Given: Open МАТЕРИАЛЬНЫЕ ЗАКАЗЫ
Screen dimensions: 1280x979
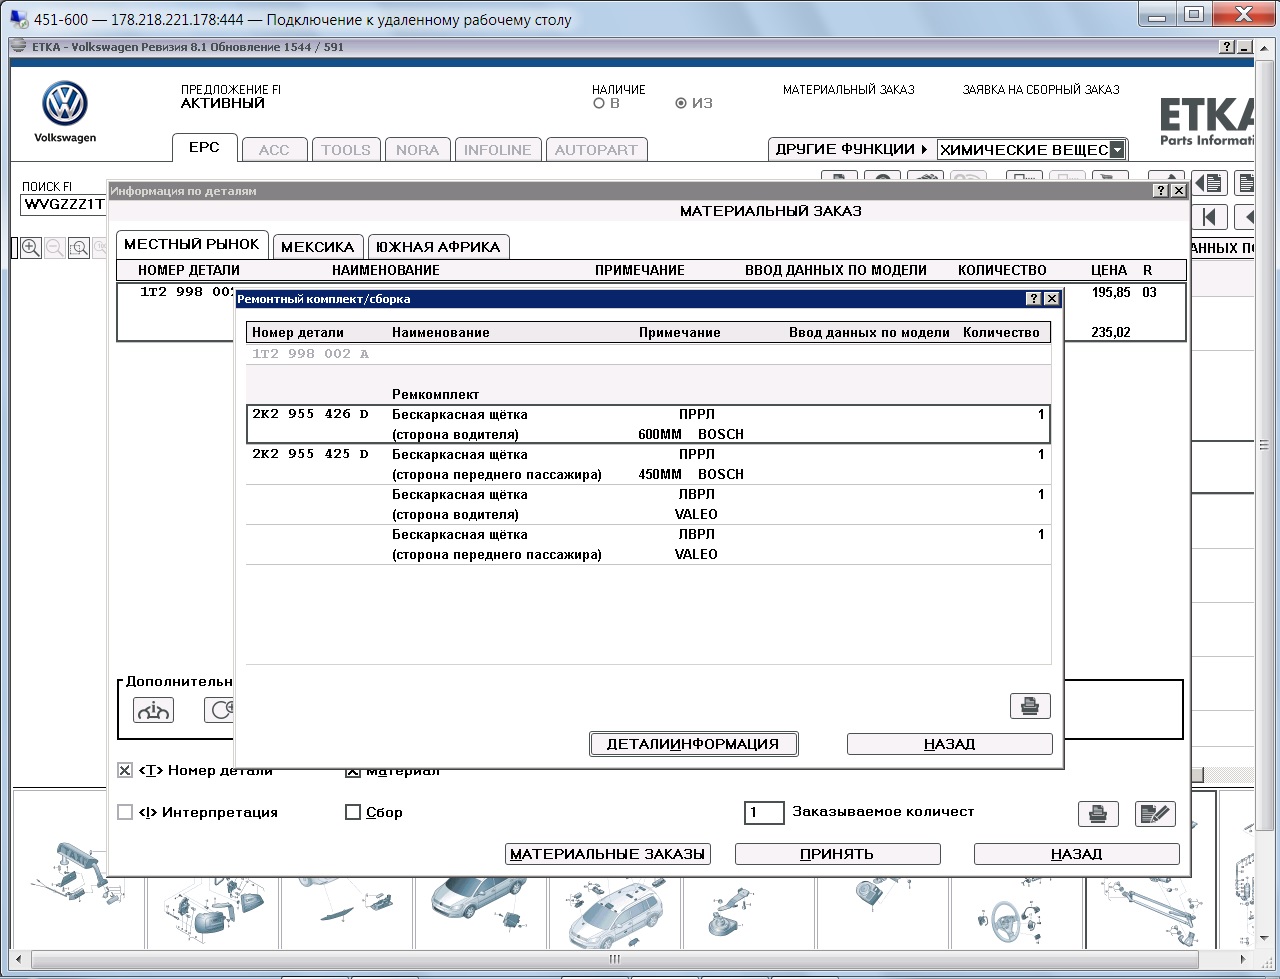Looking at the screenshot, I should [x=608, y=854].
